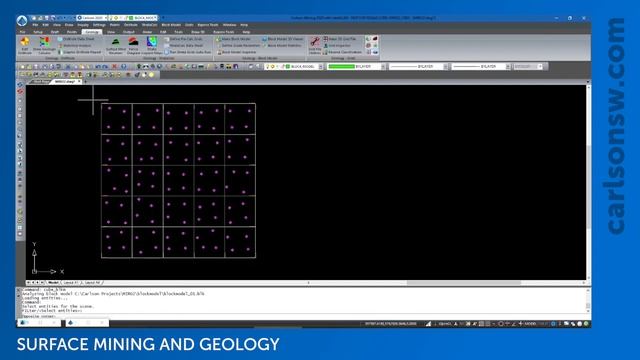The image size is (640, 360).
Task: Select the Layout2 tab
Action: 92,282
